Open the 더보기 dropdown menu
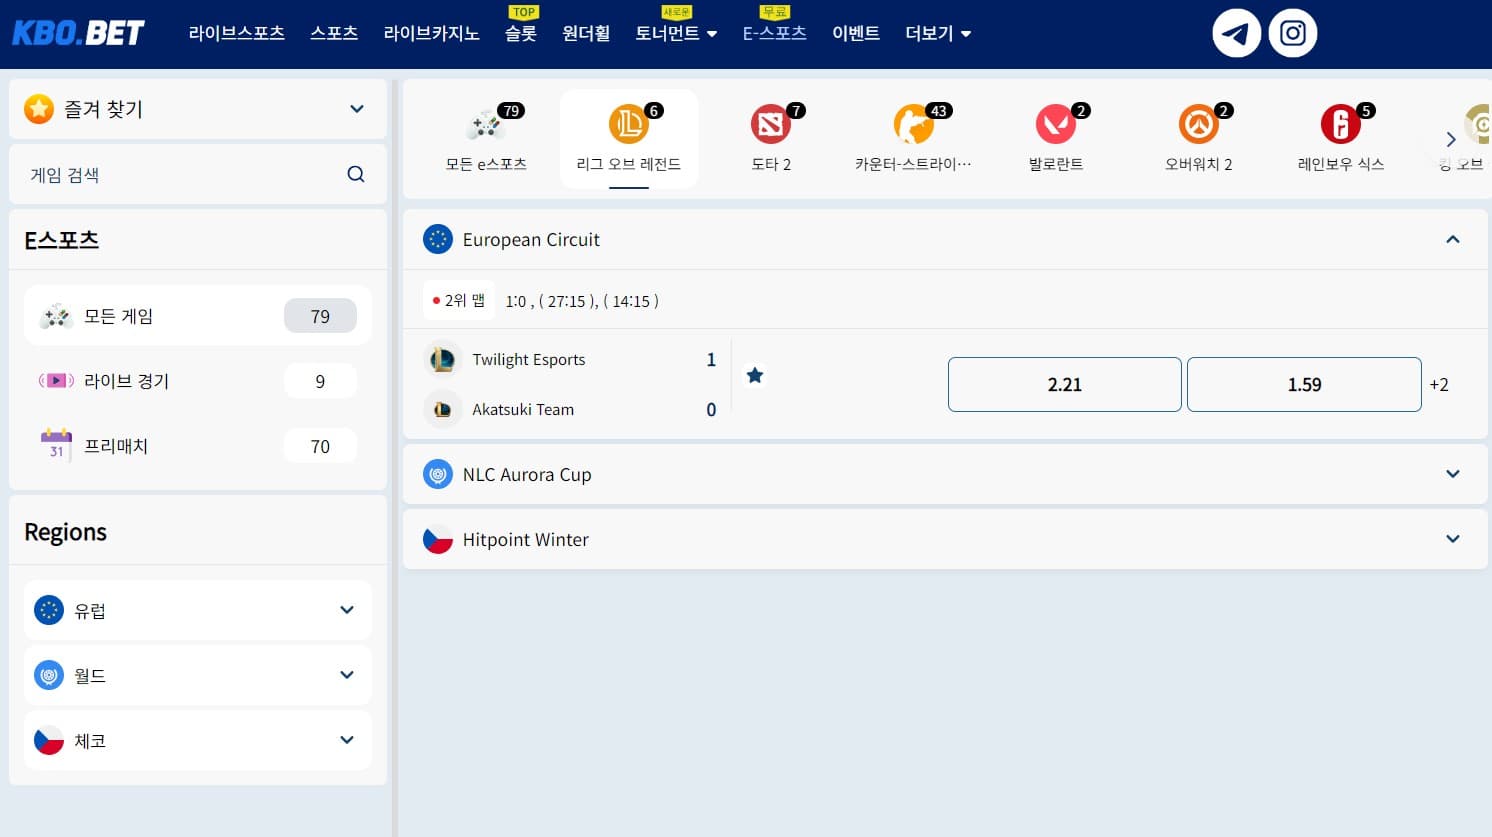Screen dimensions: 1492x837 pyautogui.click(x=938, y=33)
